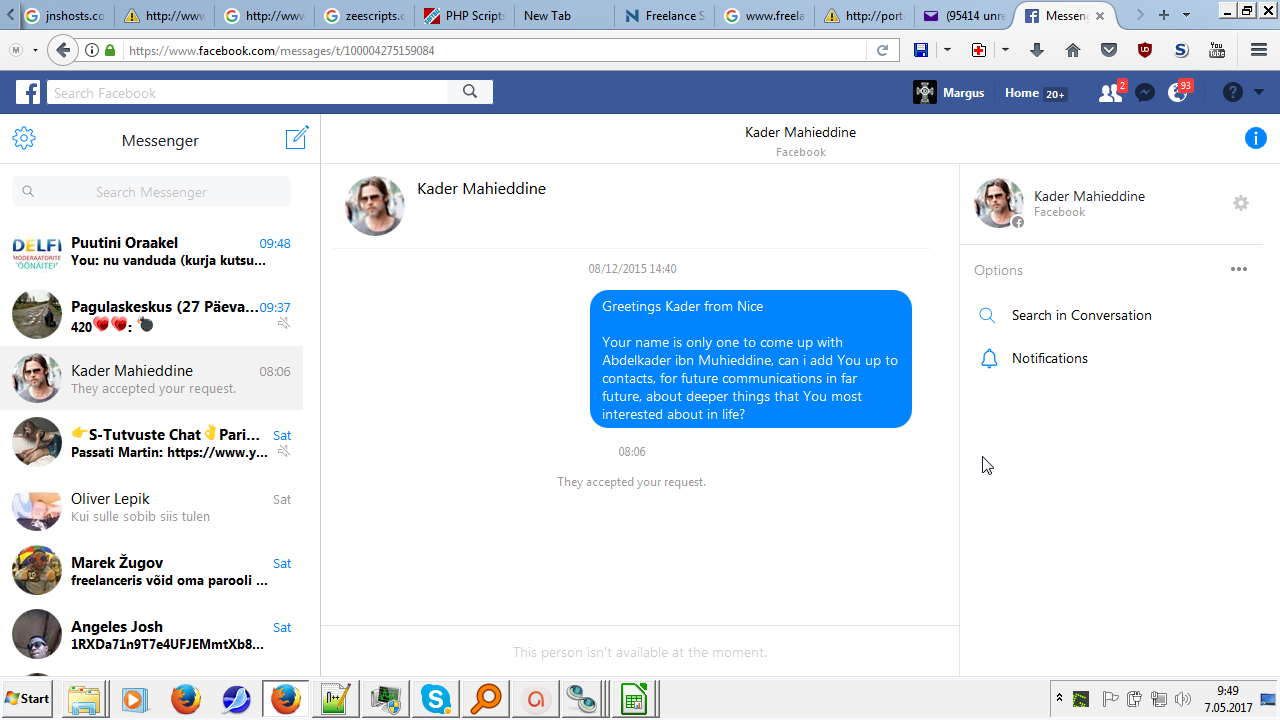
Task: Open the Puutini Oraakel conversation
Action: (151, 251)
